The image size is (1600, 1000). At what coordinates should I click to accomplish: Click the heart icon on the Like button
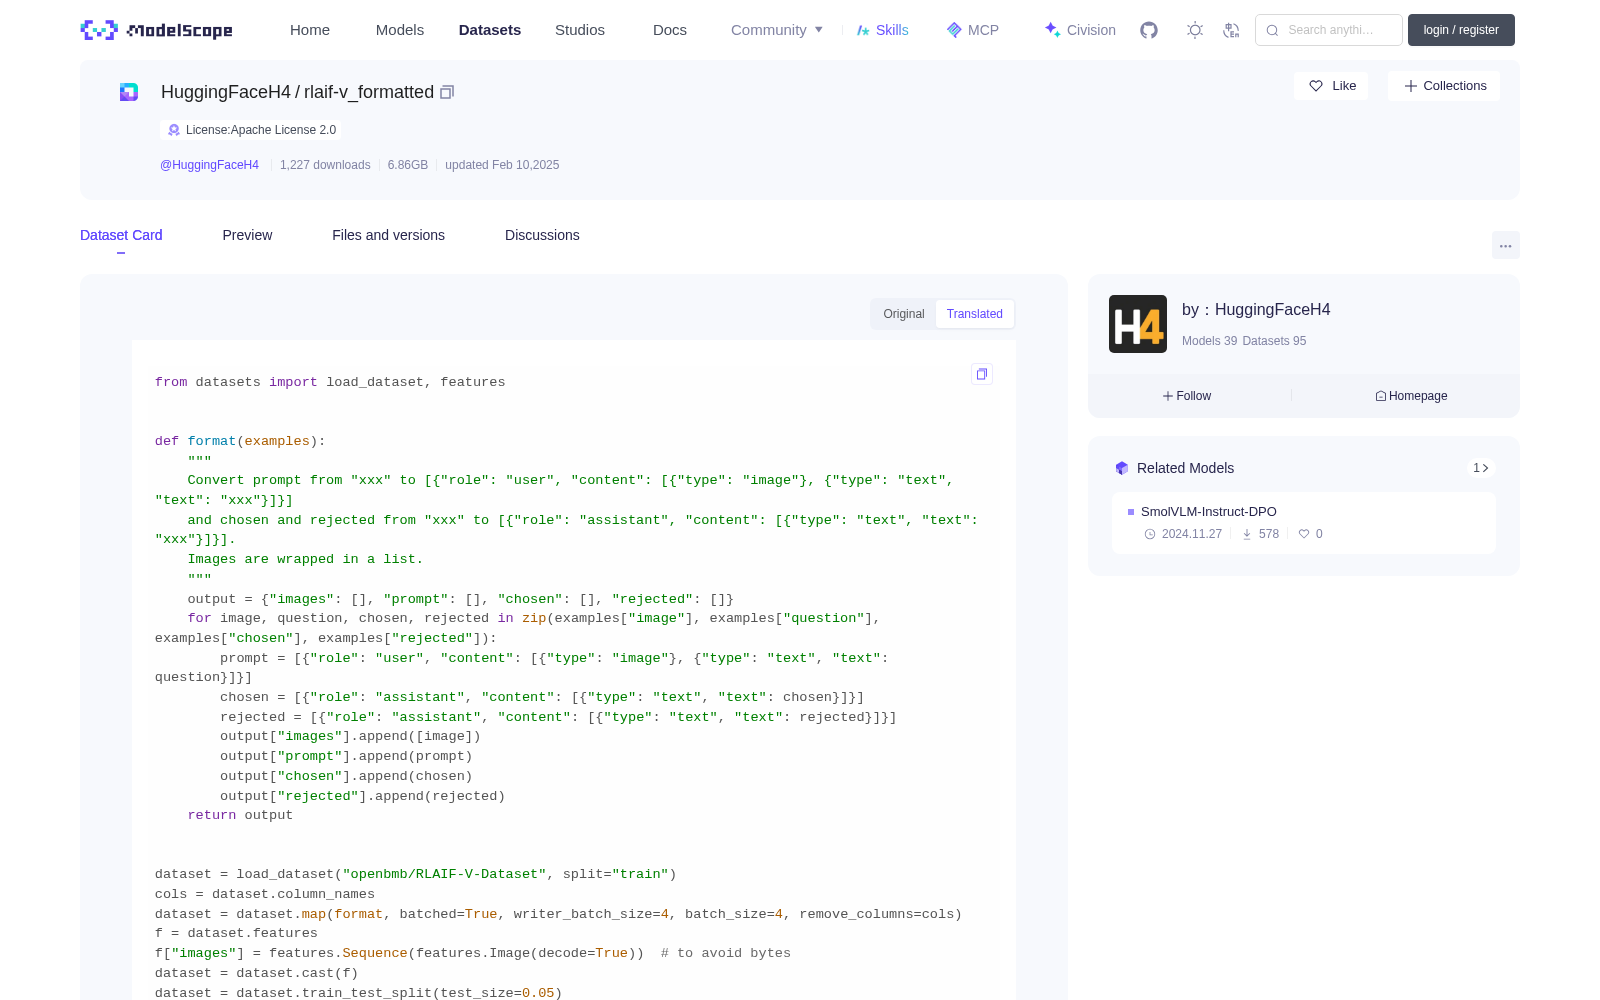pyautogui.click(x=1316, y=86)
